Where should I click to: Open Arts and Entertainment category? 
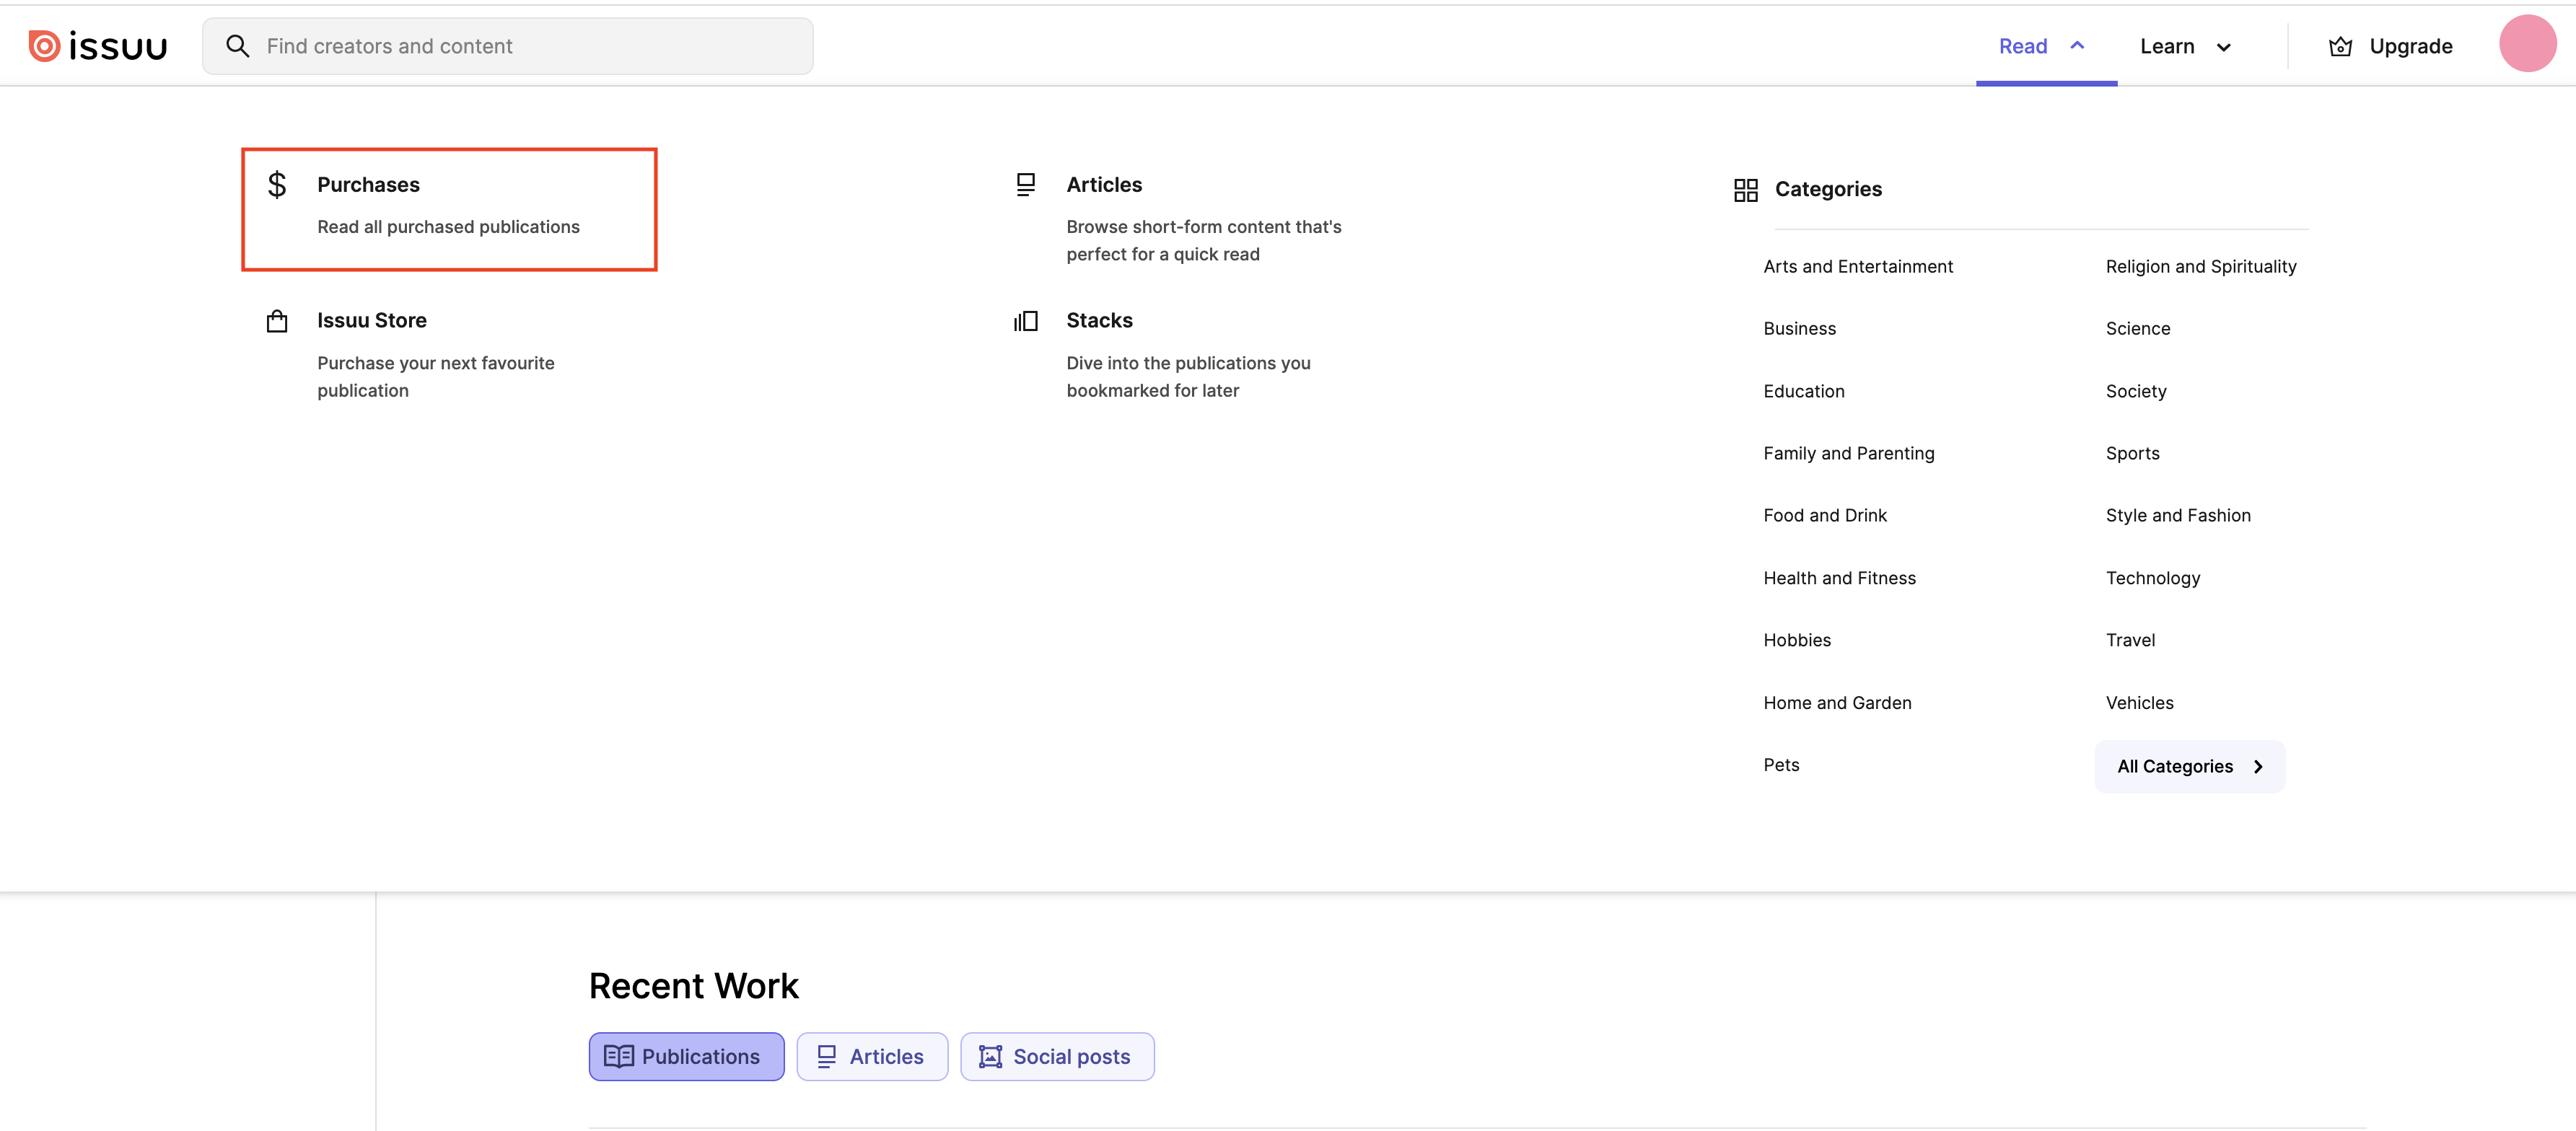click(x=1857, y=266)
